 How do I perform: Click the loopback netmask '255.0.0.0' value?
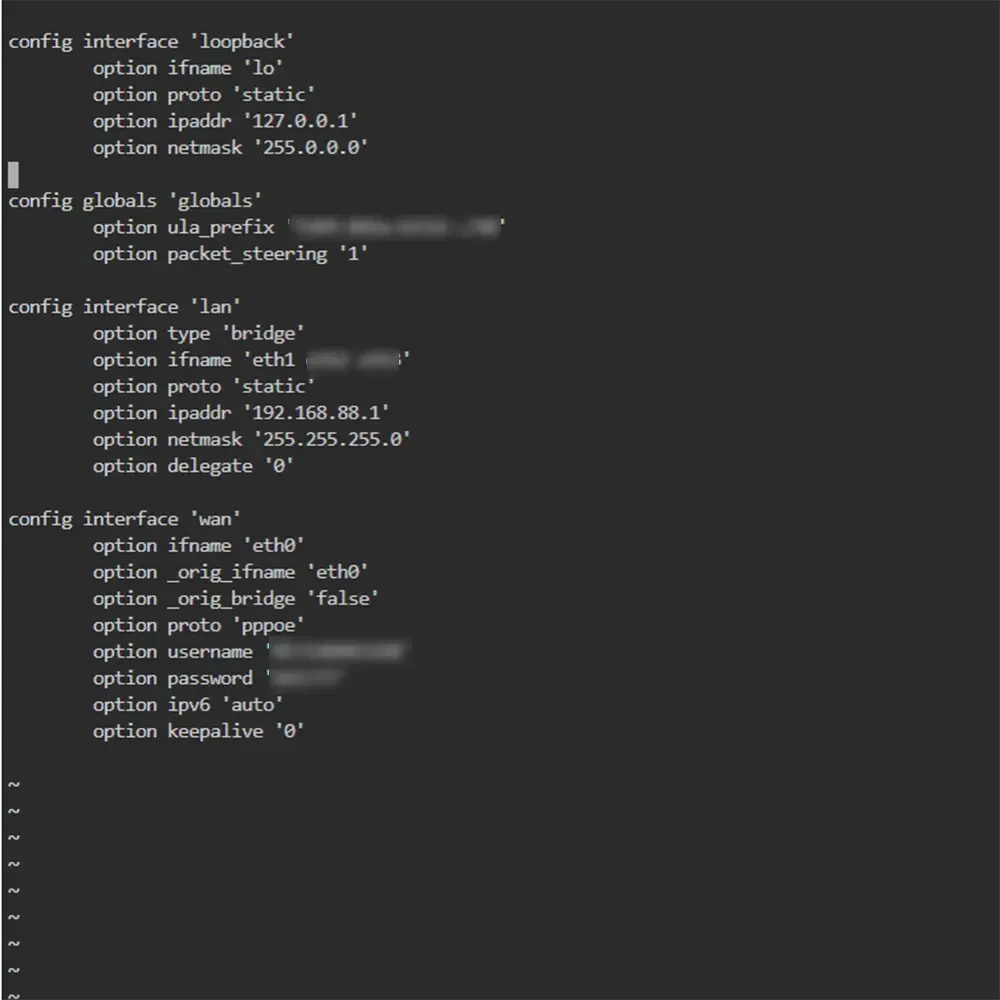coord(311,147)
